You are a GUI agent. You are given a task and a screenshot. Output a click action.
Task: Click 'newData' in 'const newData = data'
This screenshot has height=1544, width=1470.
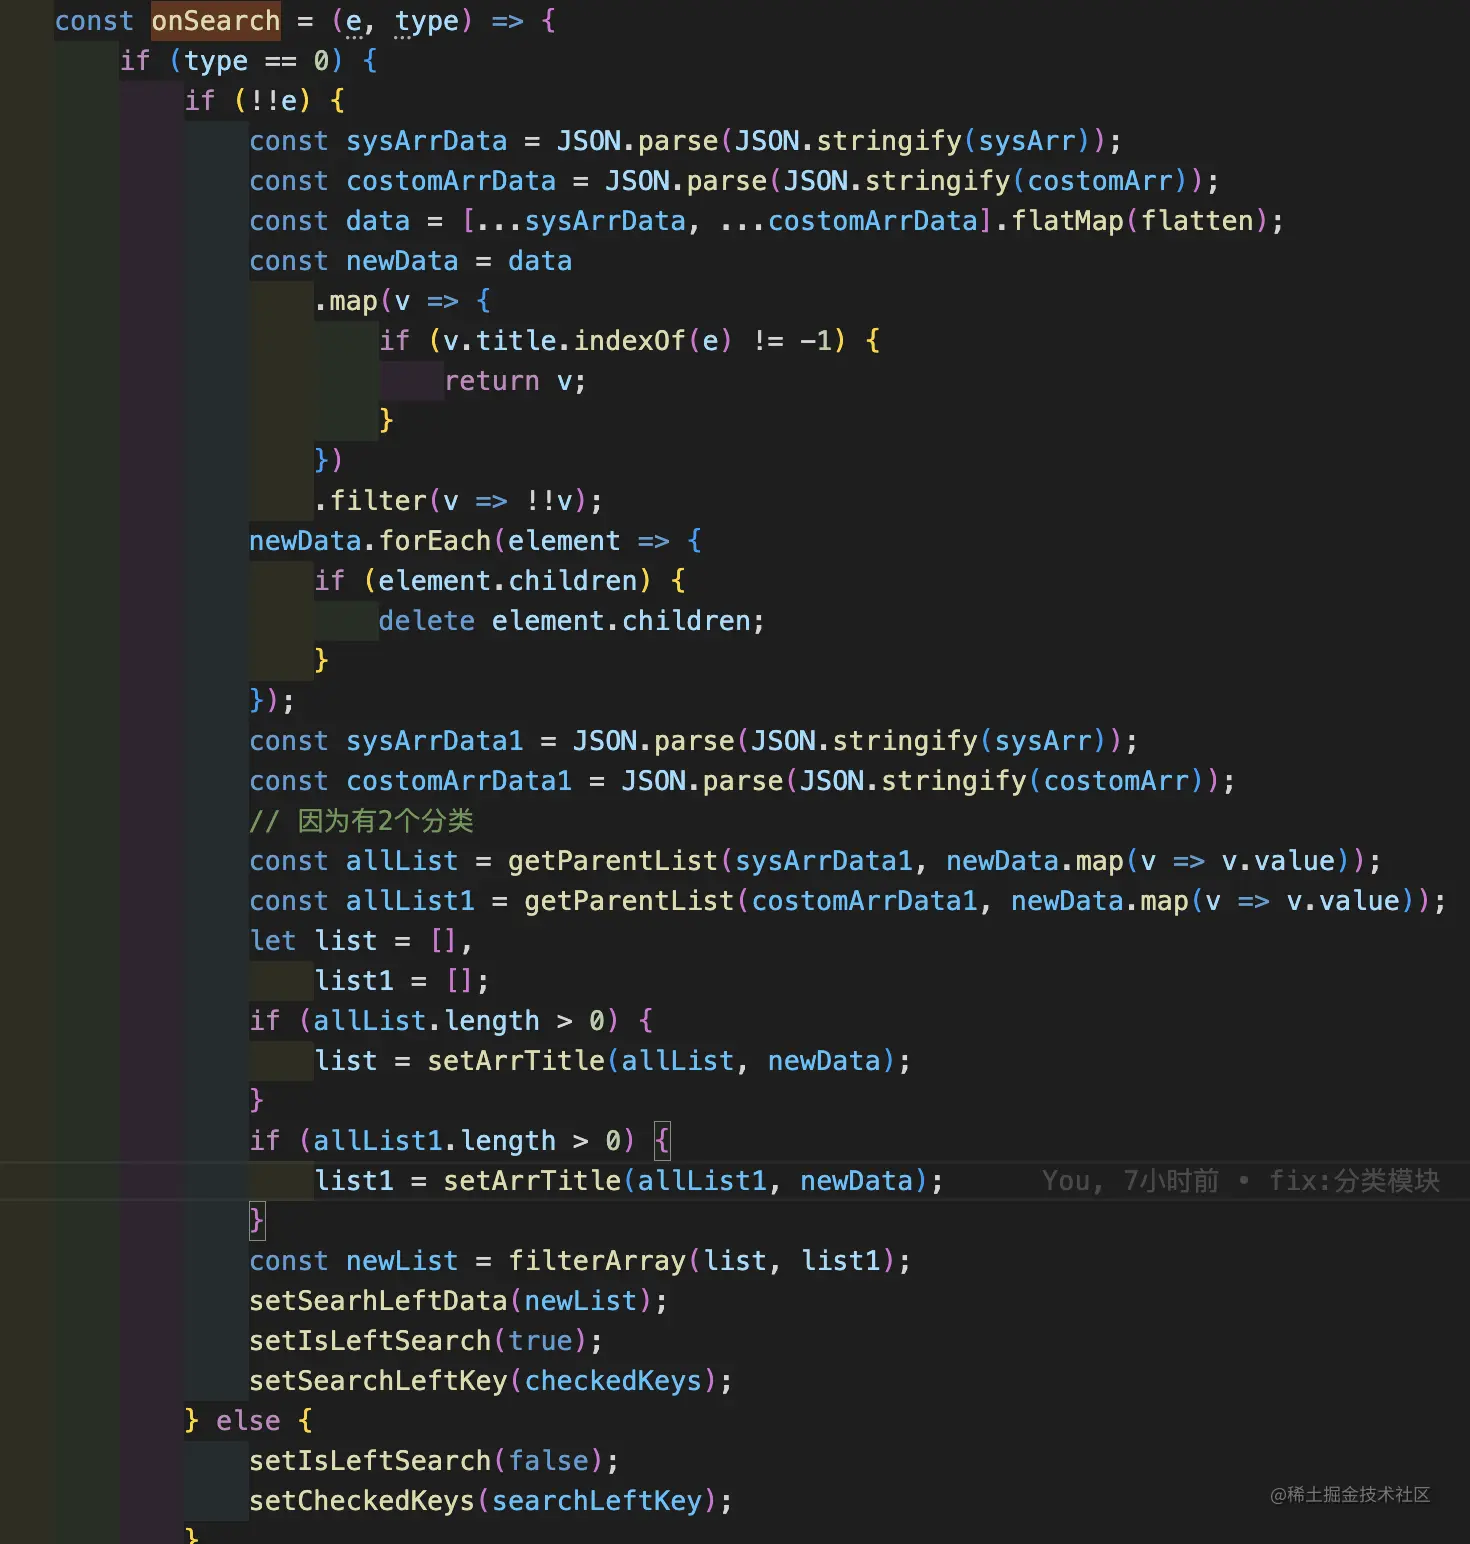pos(402,261)
